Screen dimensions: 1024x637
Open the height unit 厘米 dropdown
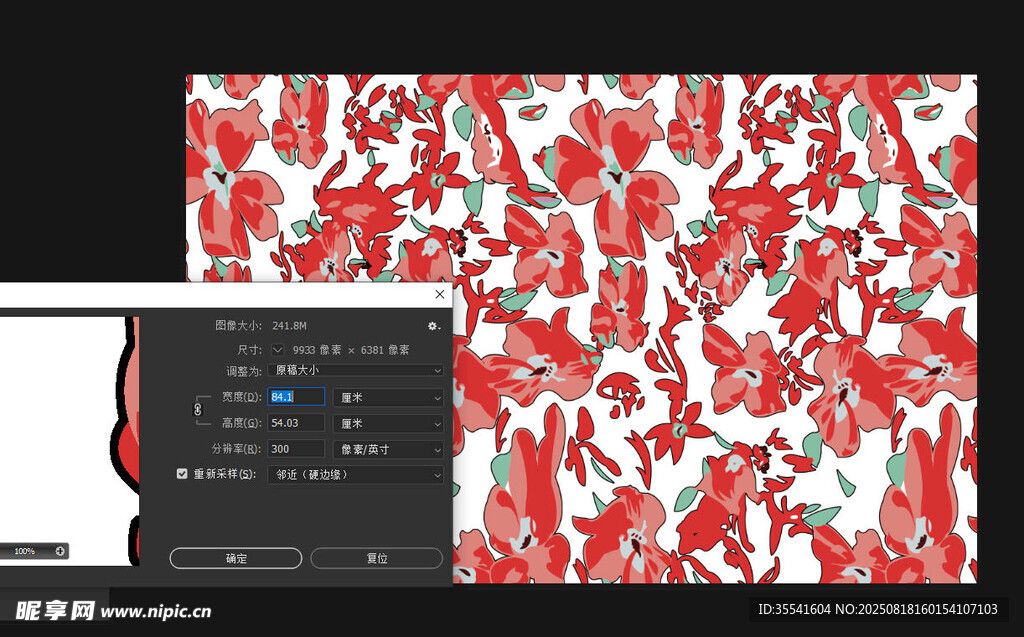click(x=387, y=423)
